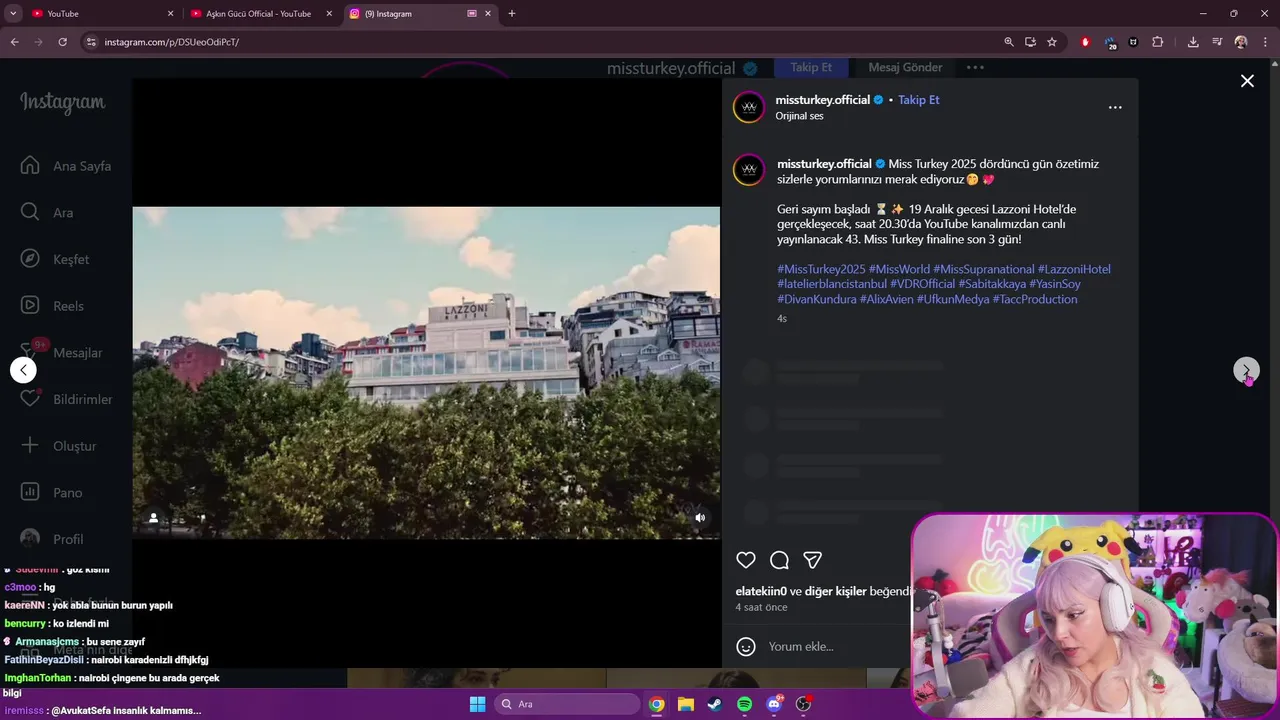
Task: Reload the Instagram page
Action: pyautogui.click(x=62, y=42)
